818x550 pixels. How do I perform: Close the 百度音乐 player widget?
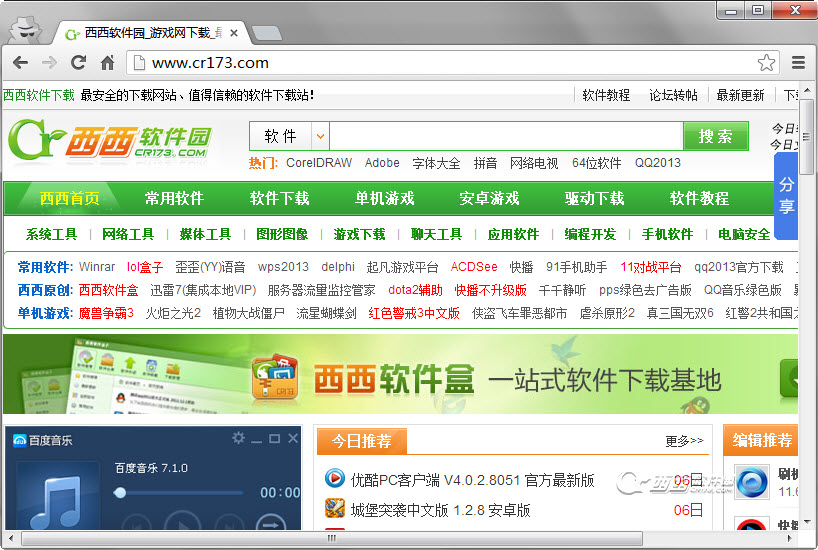[293, 438]
